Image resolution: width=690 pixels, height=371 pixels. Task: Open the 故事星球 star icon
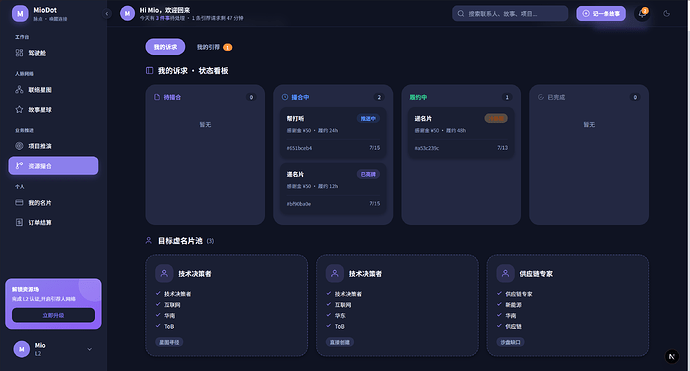coord(19,109)
